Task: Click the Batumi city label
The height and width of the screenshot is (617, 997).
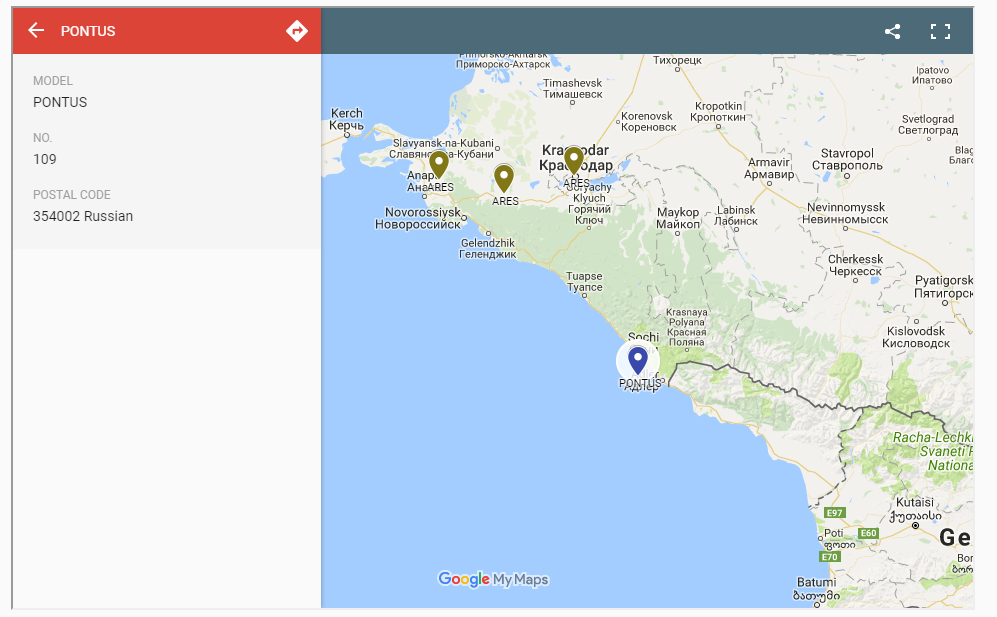Action: [x=816, y=588]
